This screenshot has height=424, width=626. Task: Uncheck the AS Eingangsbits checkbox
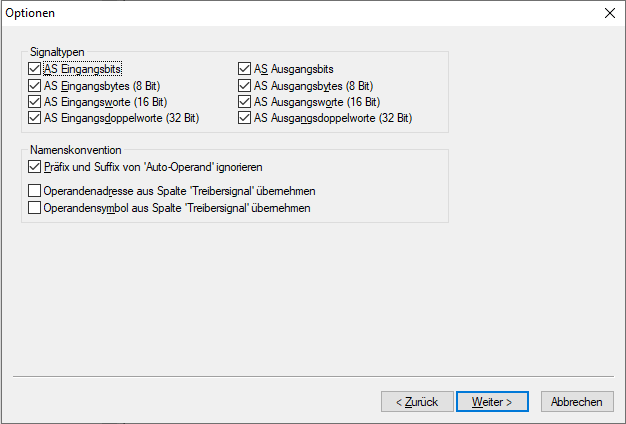(36, 69)
